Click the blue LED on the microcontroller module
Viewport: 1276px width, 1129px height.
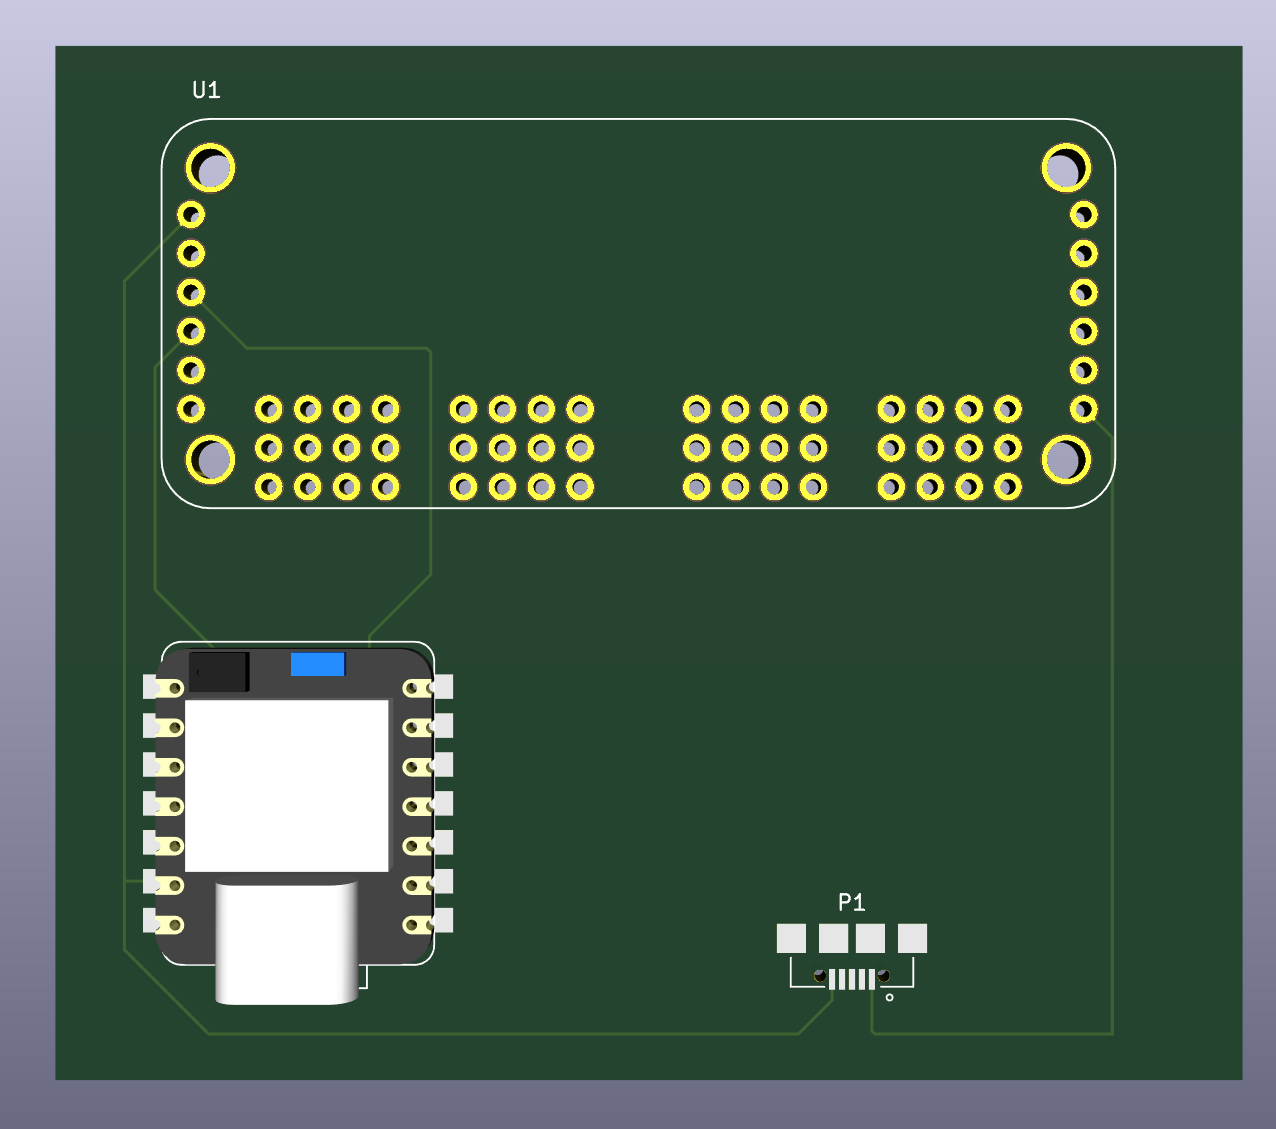pos(316,664)
